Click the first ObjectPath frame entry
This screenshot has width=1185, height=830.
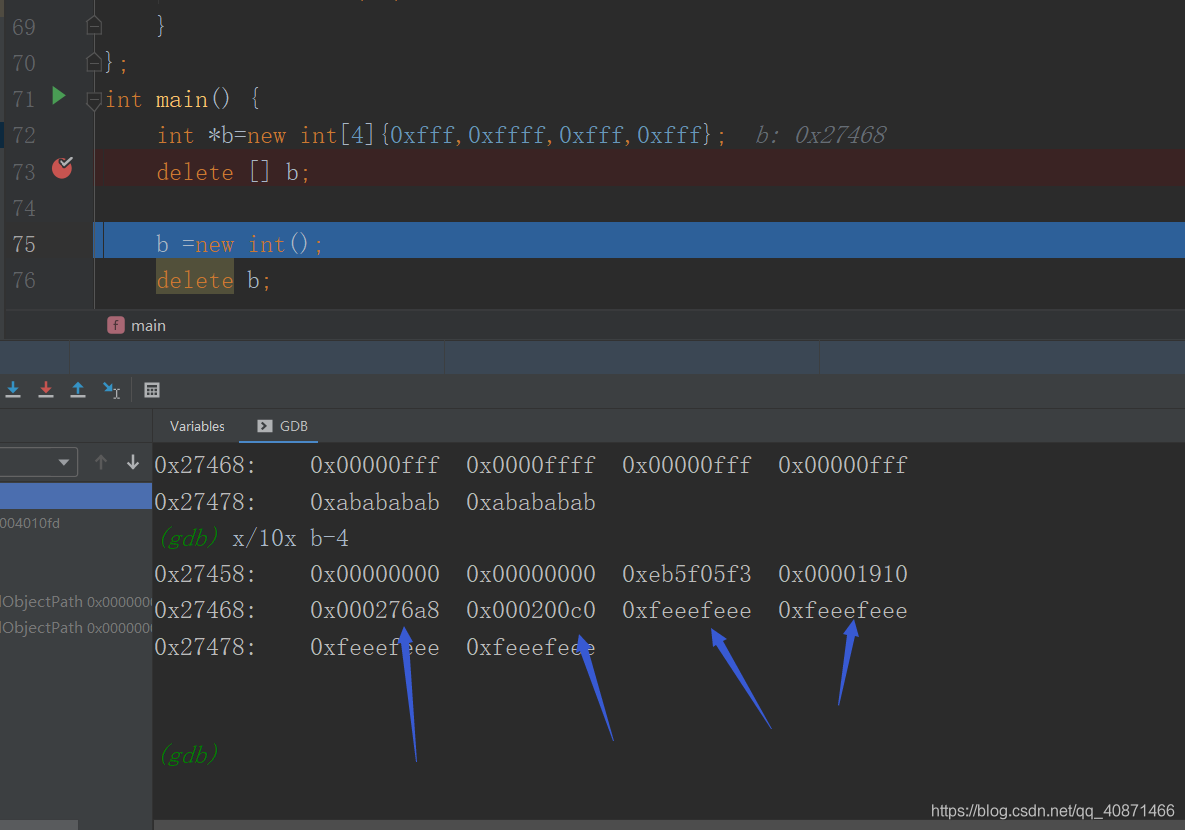[x=76, y=602]
